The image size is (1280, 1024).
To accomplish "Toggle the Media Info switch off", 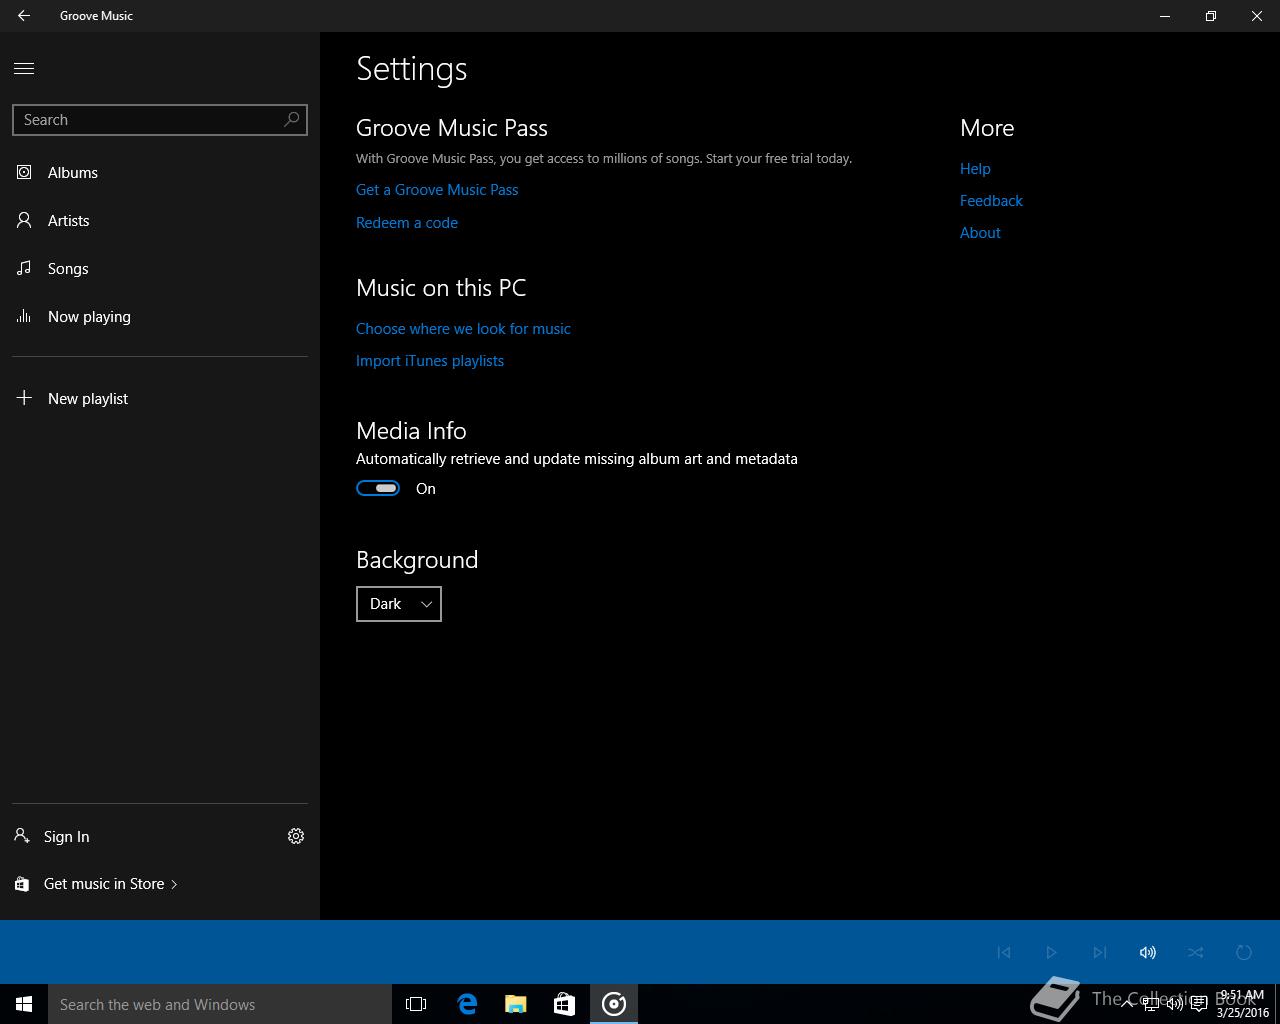I will (378, 488).
